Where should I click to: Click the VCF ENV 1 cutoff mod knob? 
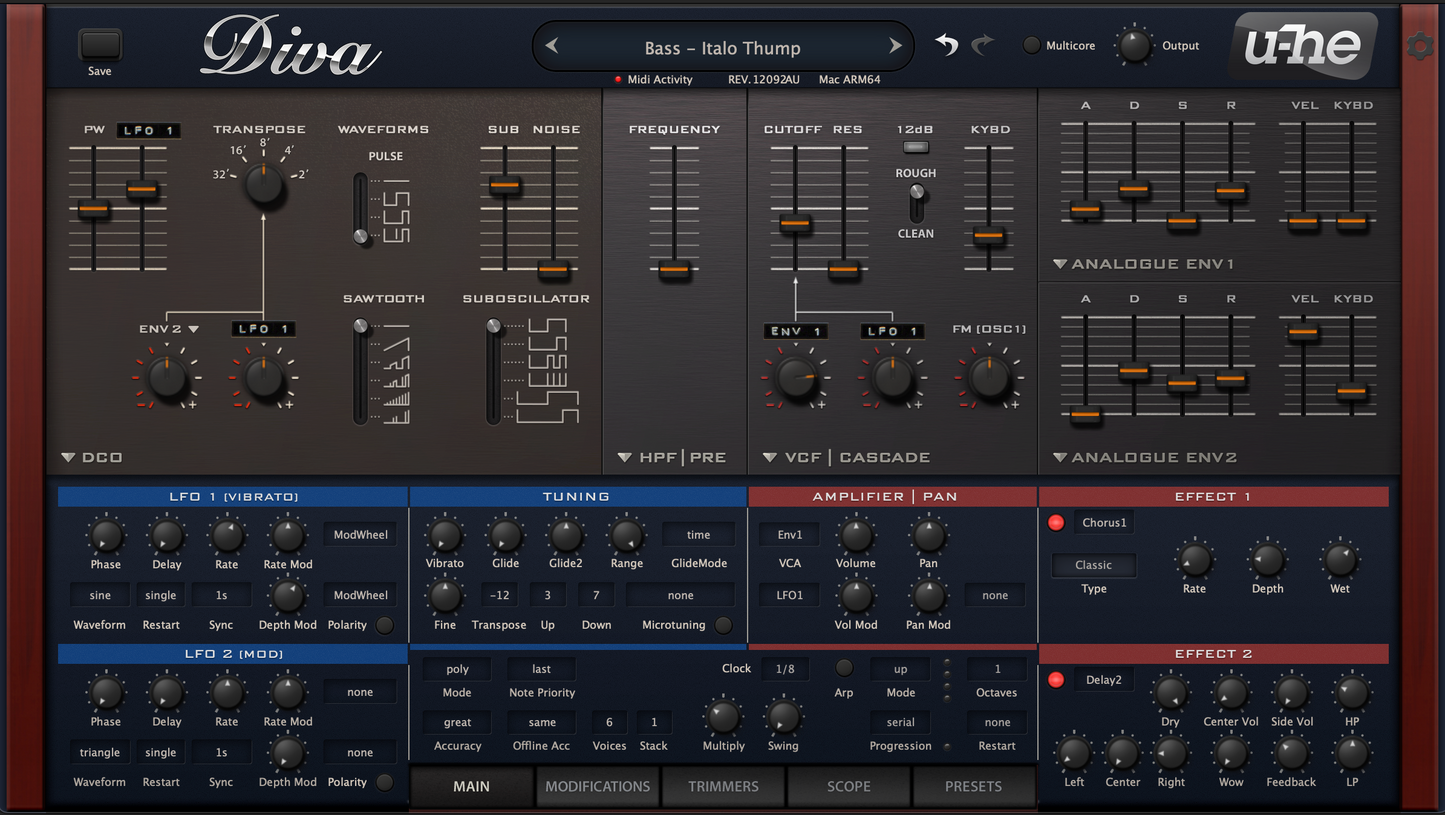(x=796, y=378)
